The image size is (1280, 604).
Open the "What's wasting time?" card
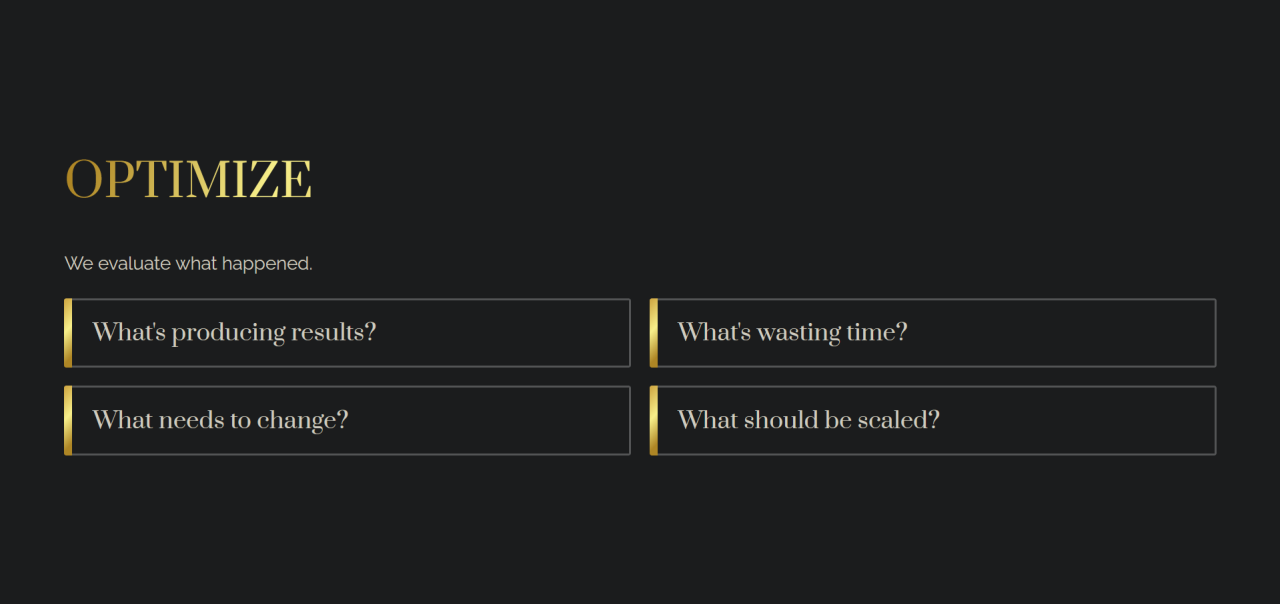click(x=933, y=333)
